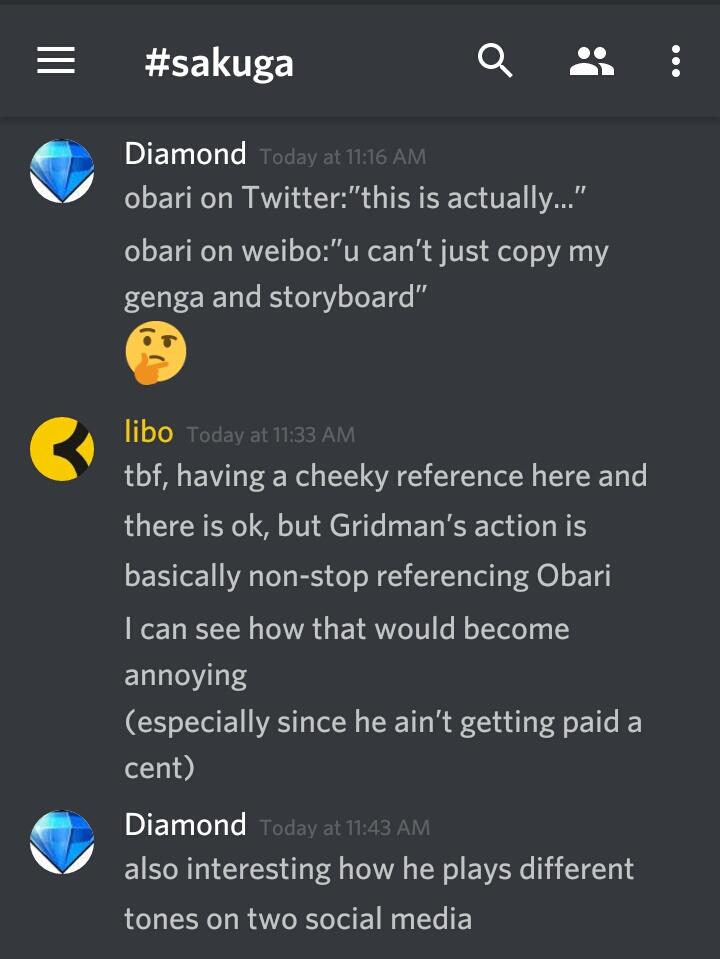Open the profile for username libo

click(149, 432)
